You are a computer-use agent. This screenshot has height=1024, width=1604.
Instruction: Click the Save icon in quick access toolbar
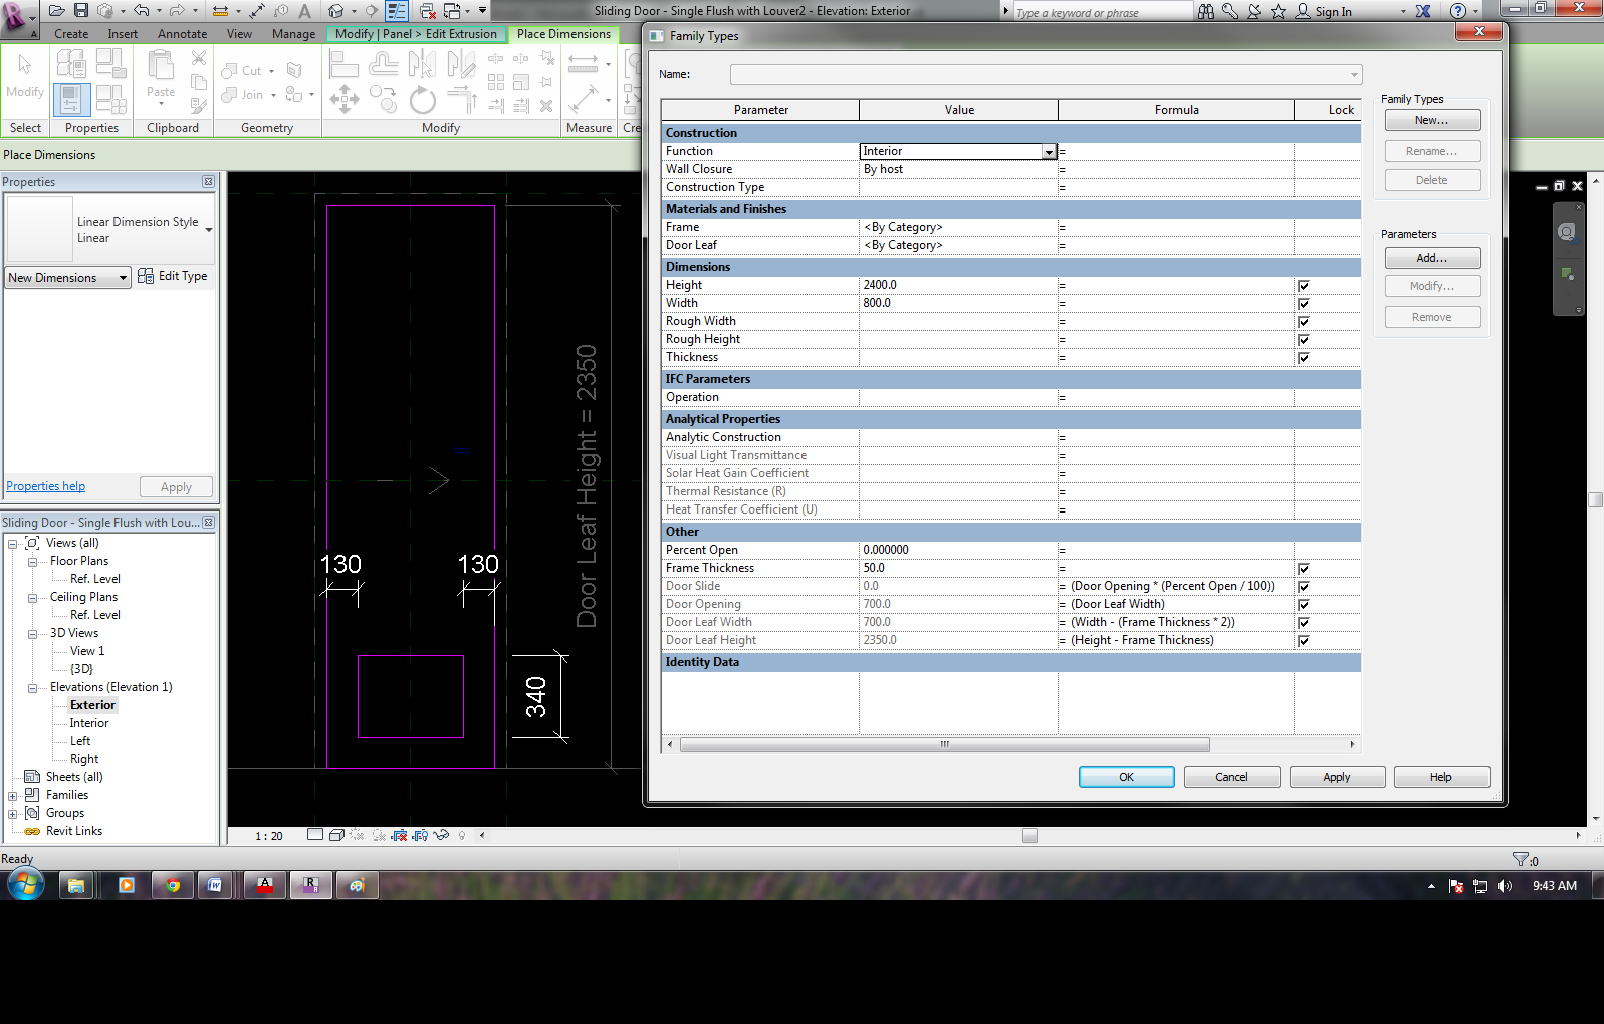(81, 11)
